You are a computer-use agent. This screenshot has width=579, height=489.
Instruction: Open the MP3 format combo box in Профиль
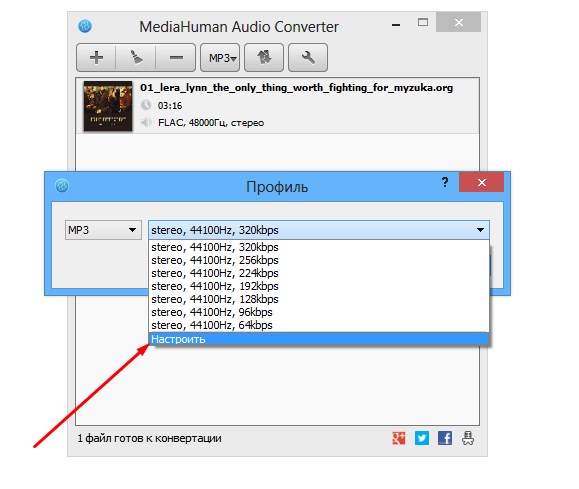point(103,230)
